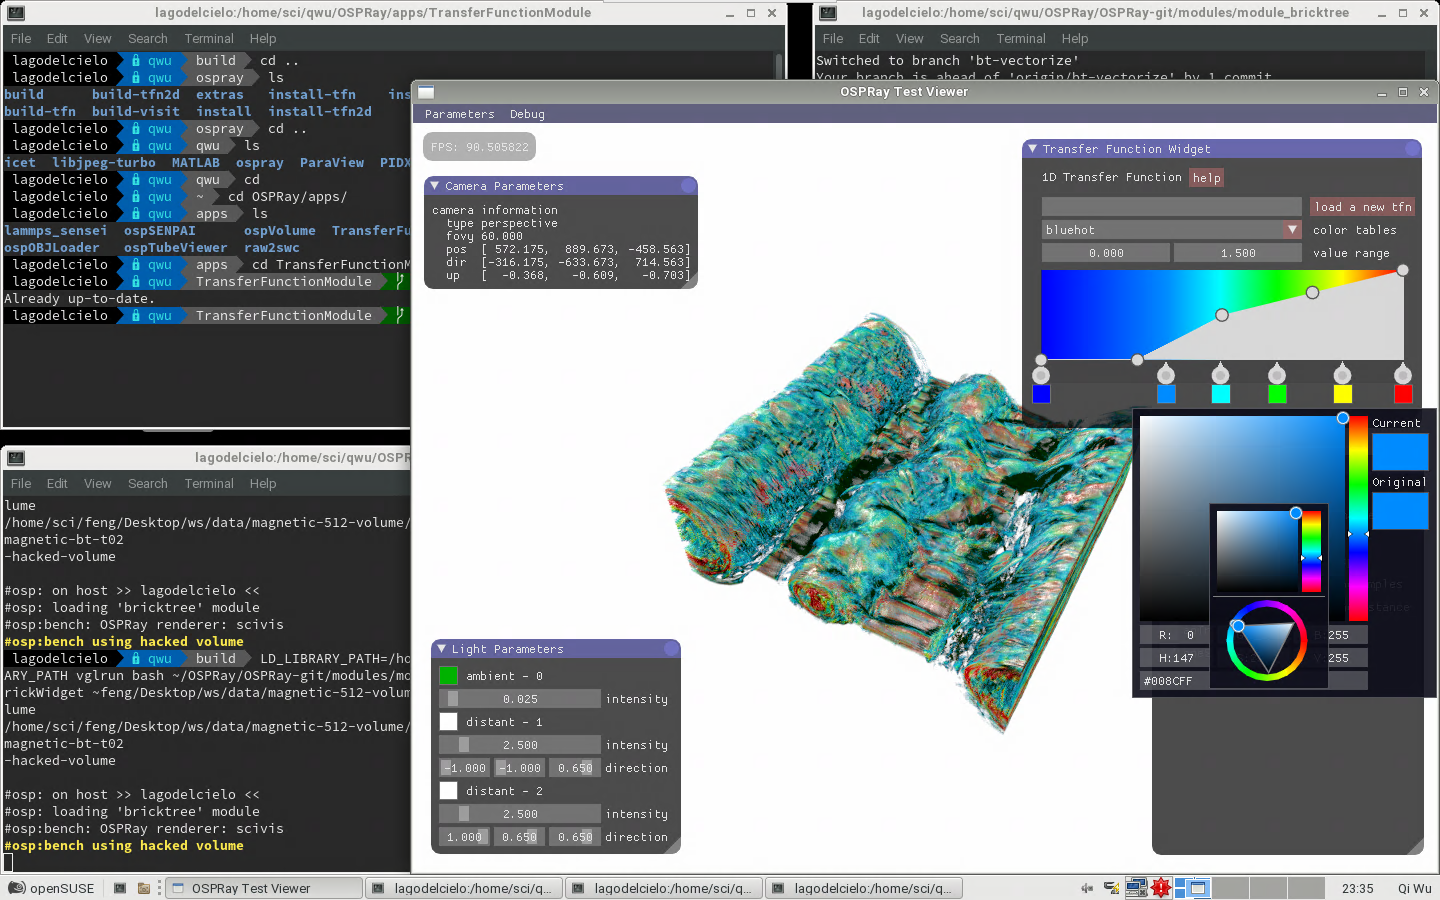This screenshot has height=900, width=1440.
Task: Click the 'load a new tfn' button
Action: point(1363,207)
